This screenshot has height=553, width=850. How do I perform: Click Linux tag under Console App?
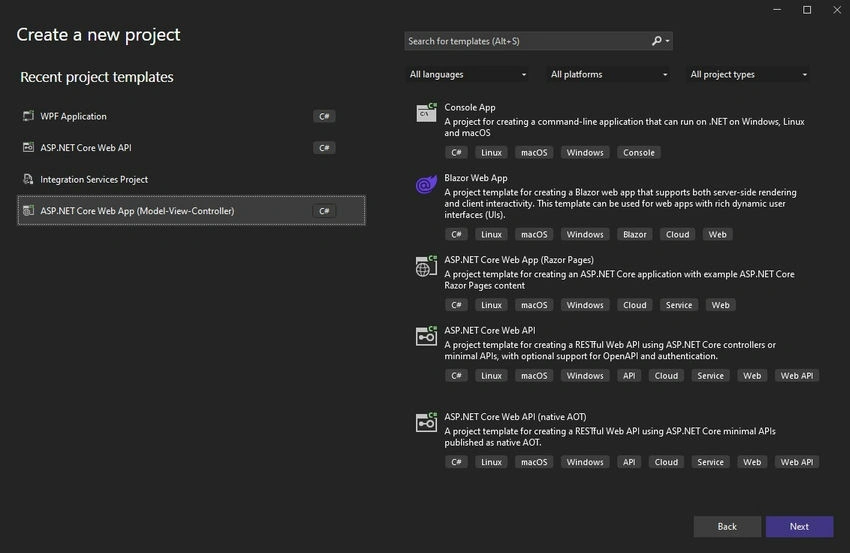click(491, 152)
